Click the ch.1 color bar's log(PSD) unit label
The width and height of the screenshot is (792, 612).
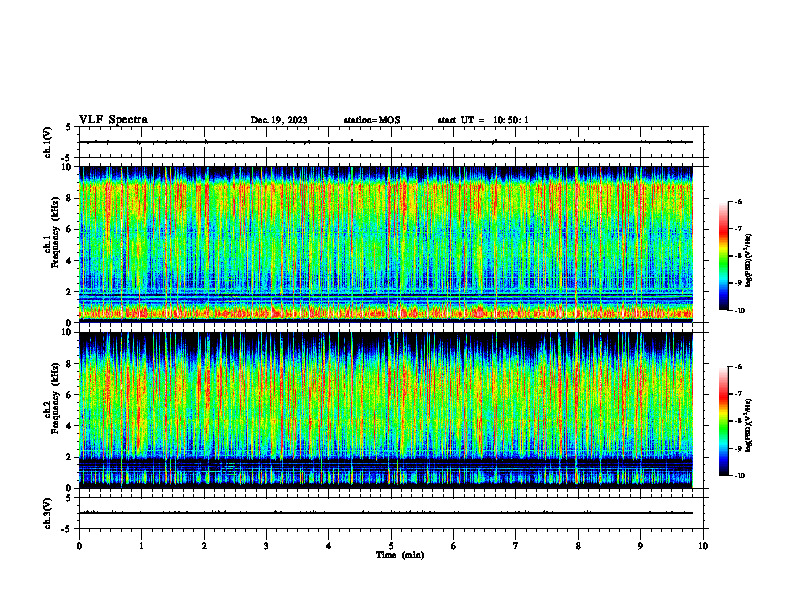point(749,260)
